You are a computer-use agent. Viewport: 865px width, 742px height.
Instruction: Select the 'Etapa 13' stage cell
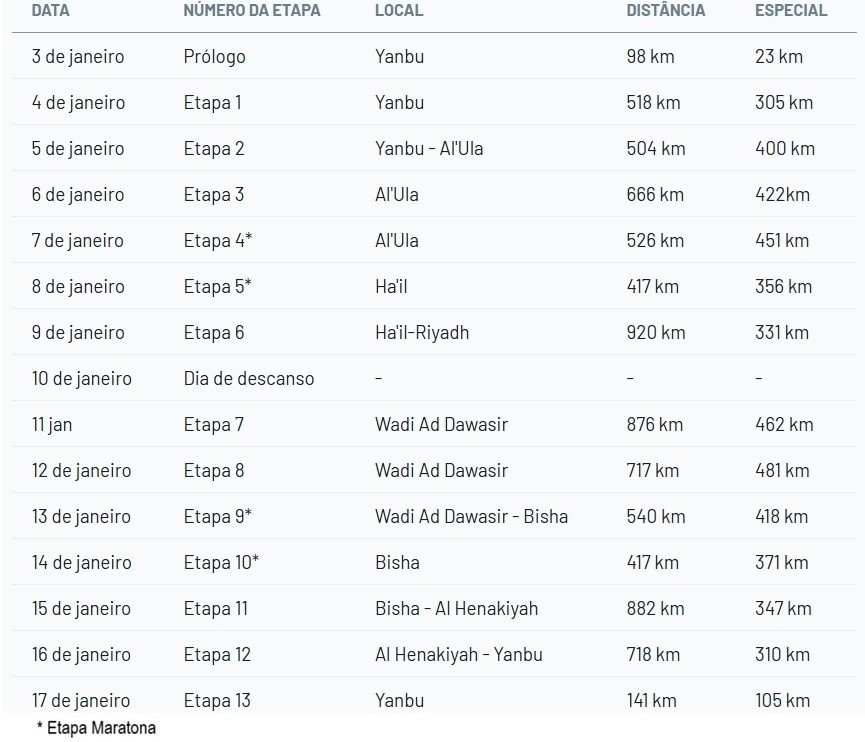[216, 701]
